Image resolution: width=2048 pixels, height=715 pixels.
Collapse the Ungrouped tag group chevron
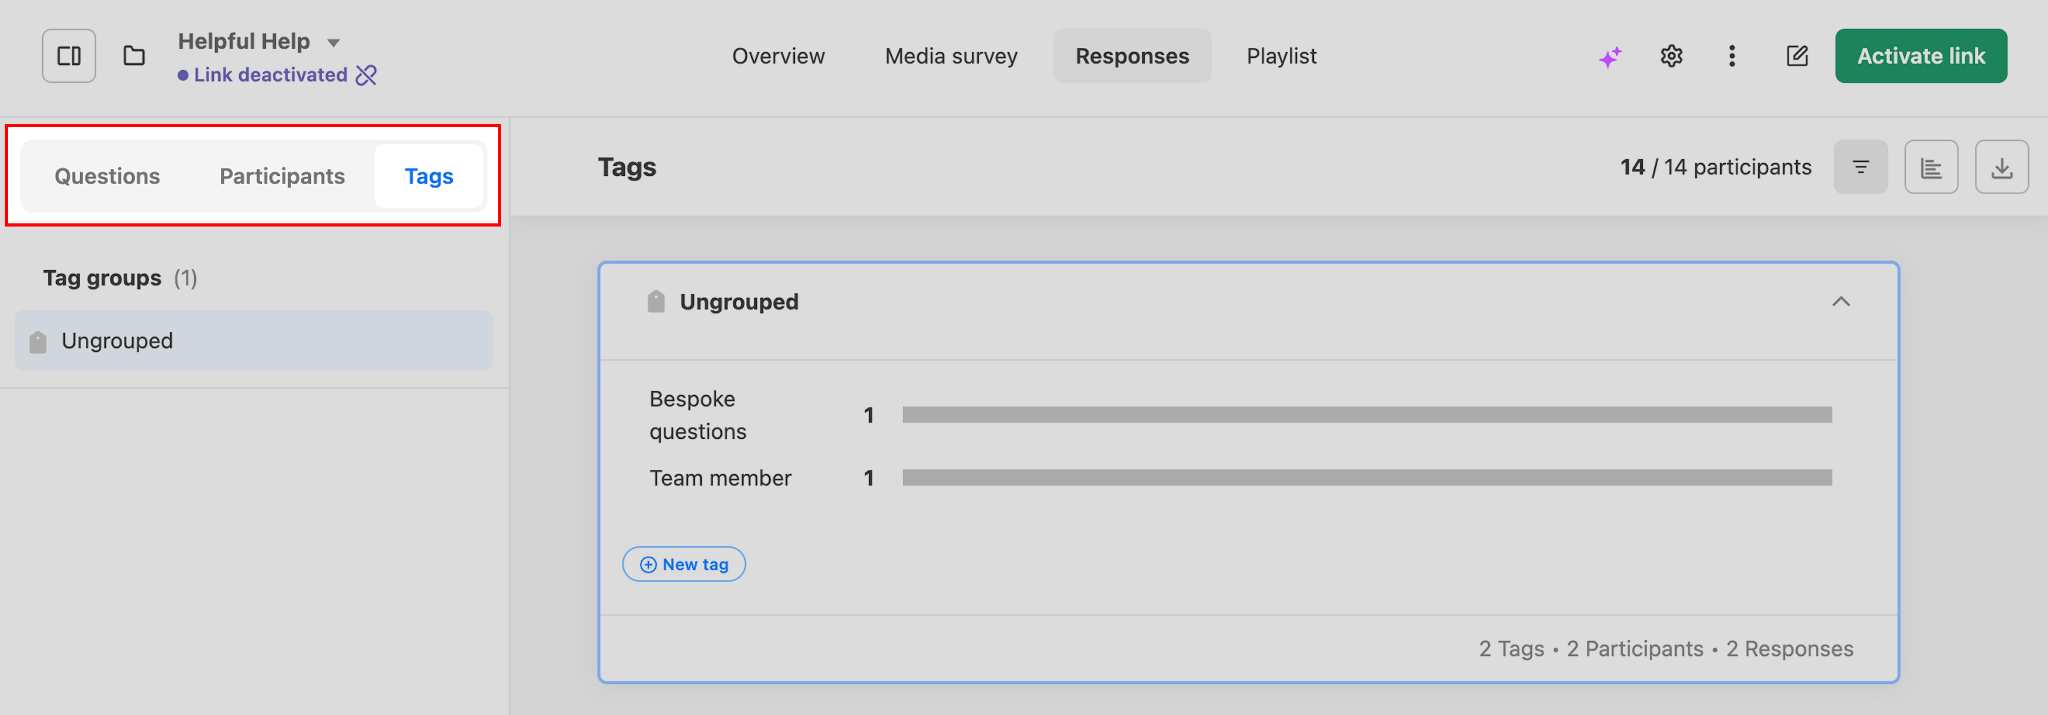click(x=1840, y=302)
